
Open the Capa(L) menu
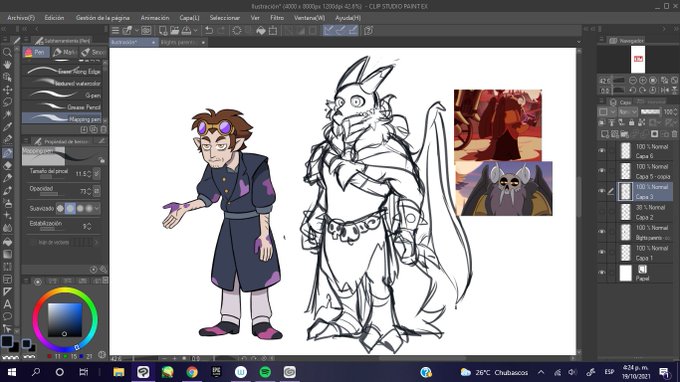click(190, 18)
